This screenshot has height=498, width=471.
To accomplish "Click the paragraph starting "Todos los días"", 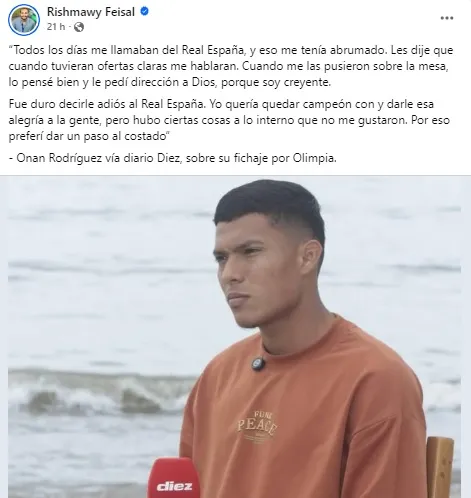I will point(231,66).
